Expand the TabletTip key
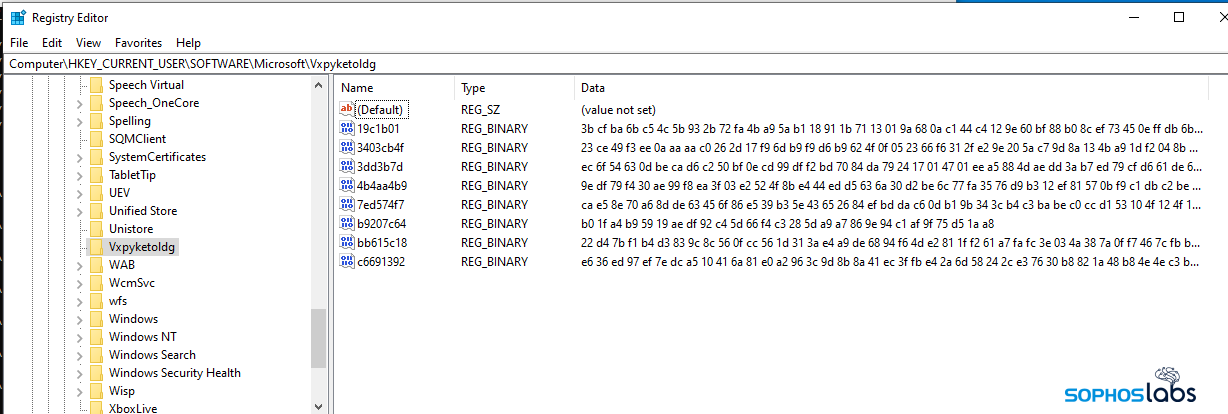Viewport: 1228px width, 414px height. [80, 175]
